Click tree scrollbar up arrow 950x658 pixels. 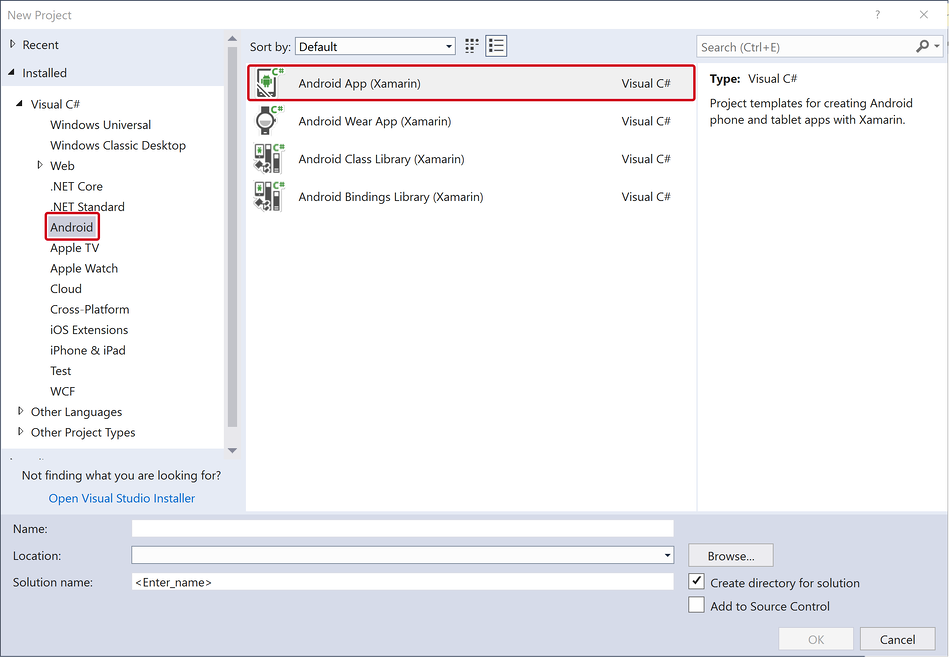232,39
